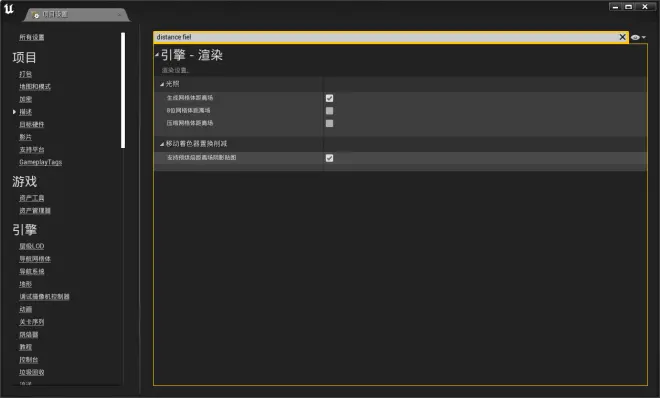Open 资产管理器 settings
The width and height of the screenshot is (660, 398).
(x=35, y=211)
